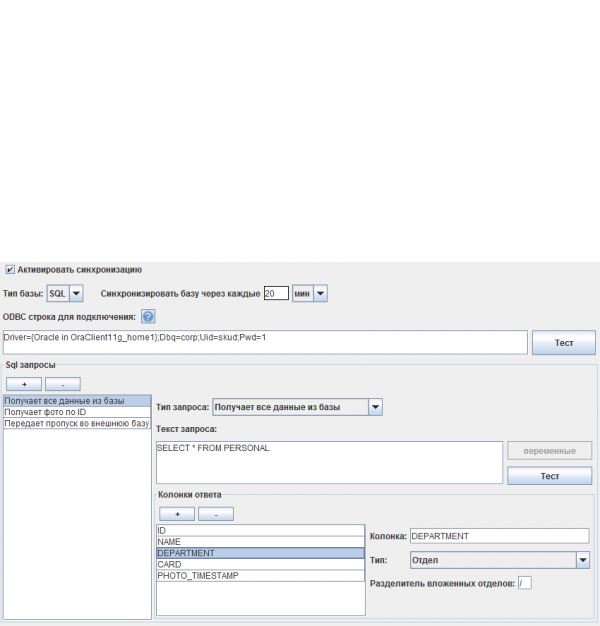This screenshot has height=626, width=600.
Task: Click the Тест button below переменные
Action: pos(549,476)
